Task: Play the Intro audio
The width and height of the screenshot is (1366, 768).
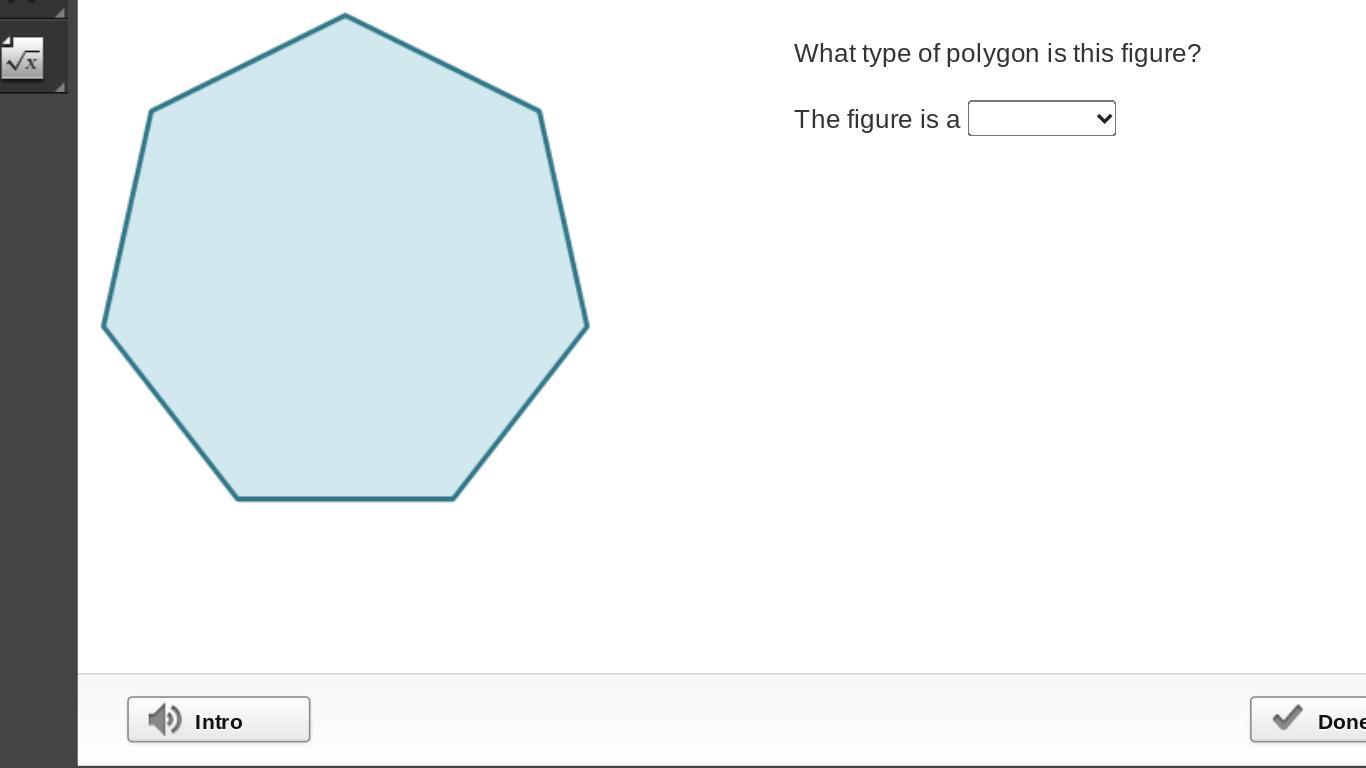Action: coord(218,720)
